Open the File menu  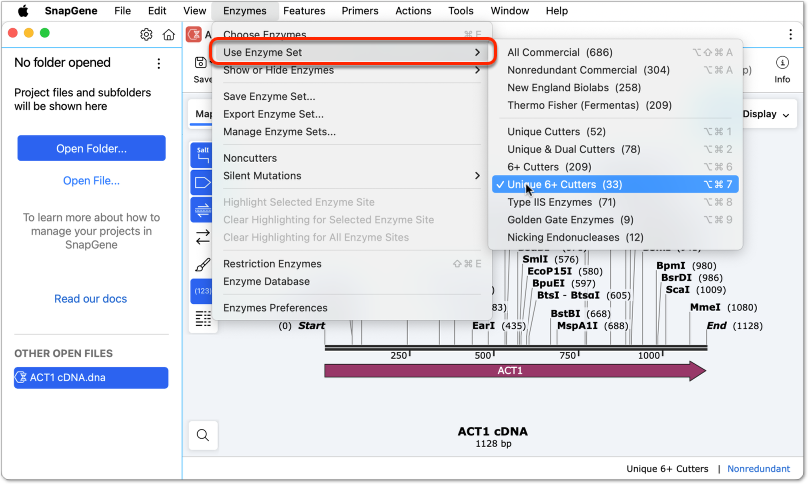123,11
